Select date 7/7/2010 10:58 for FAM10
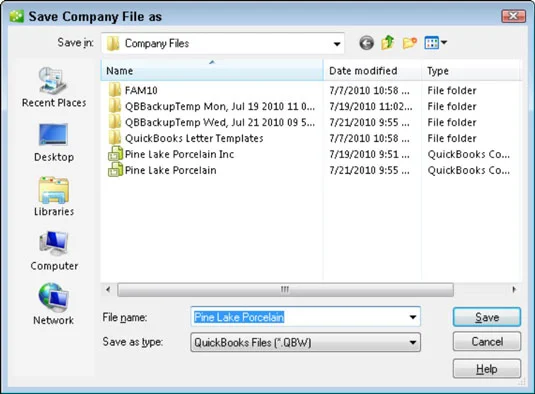535x394 pixels. click(369, 90)
